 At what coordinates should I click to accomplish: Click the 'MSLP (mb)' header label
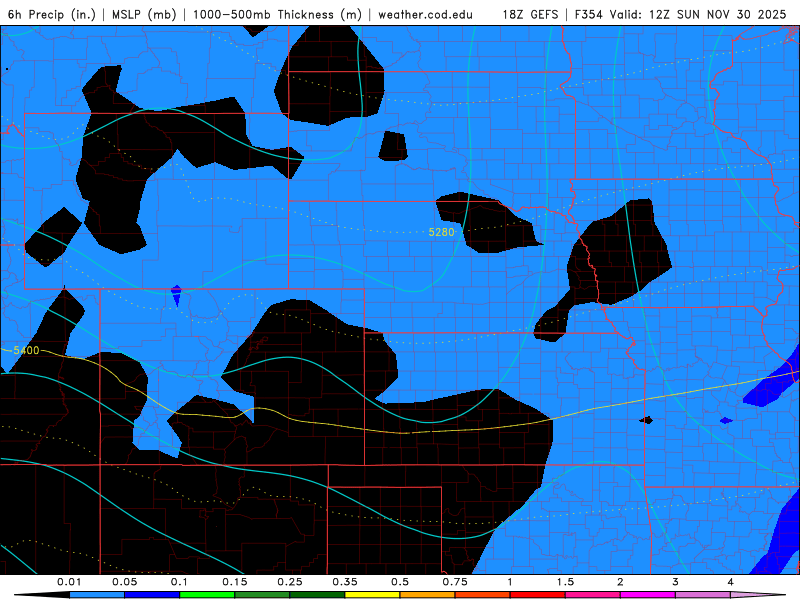pos(144,14)
